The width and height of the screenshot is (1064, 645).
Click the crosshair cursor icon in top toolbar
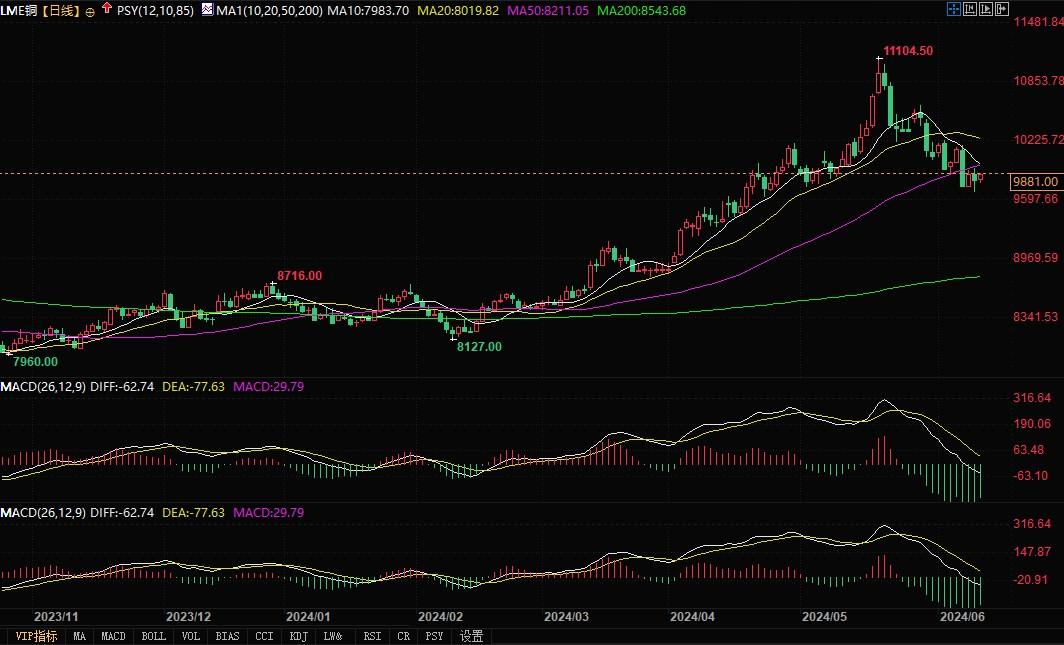click(954, 9)
